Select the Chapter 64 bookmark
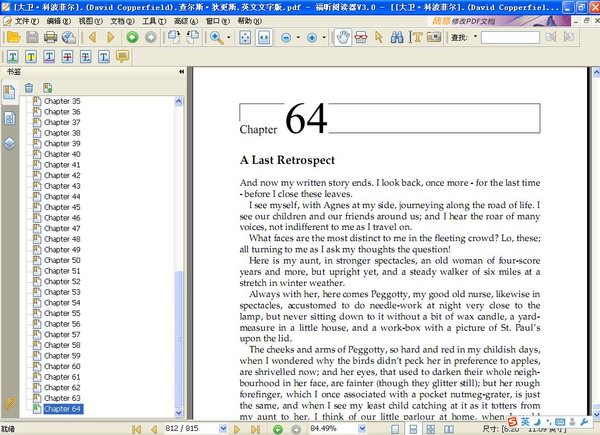600x435 pixels. point(62,409)
